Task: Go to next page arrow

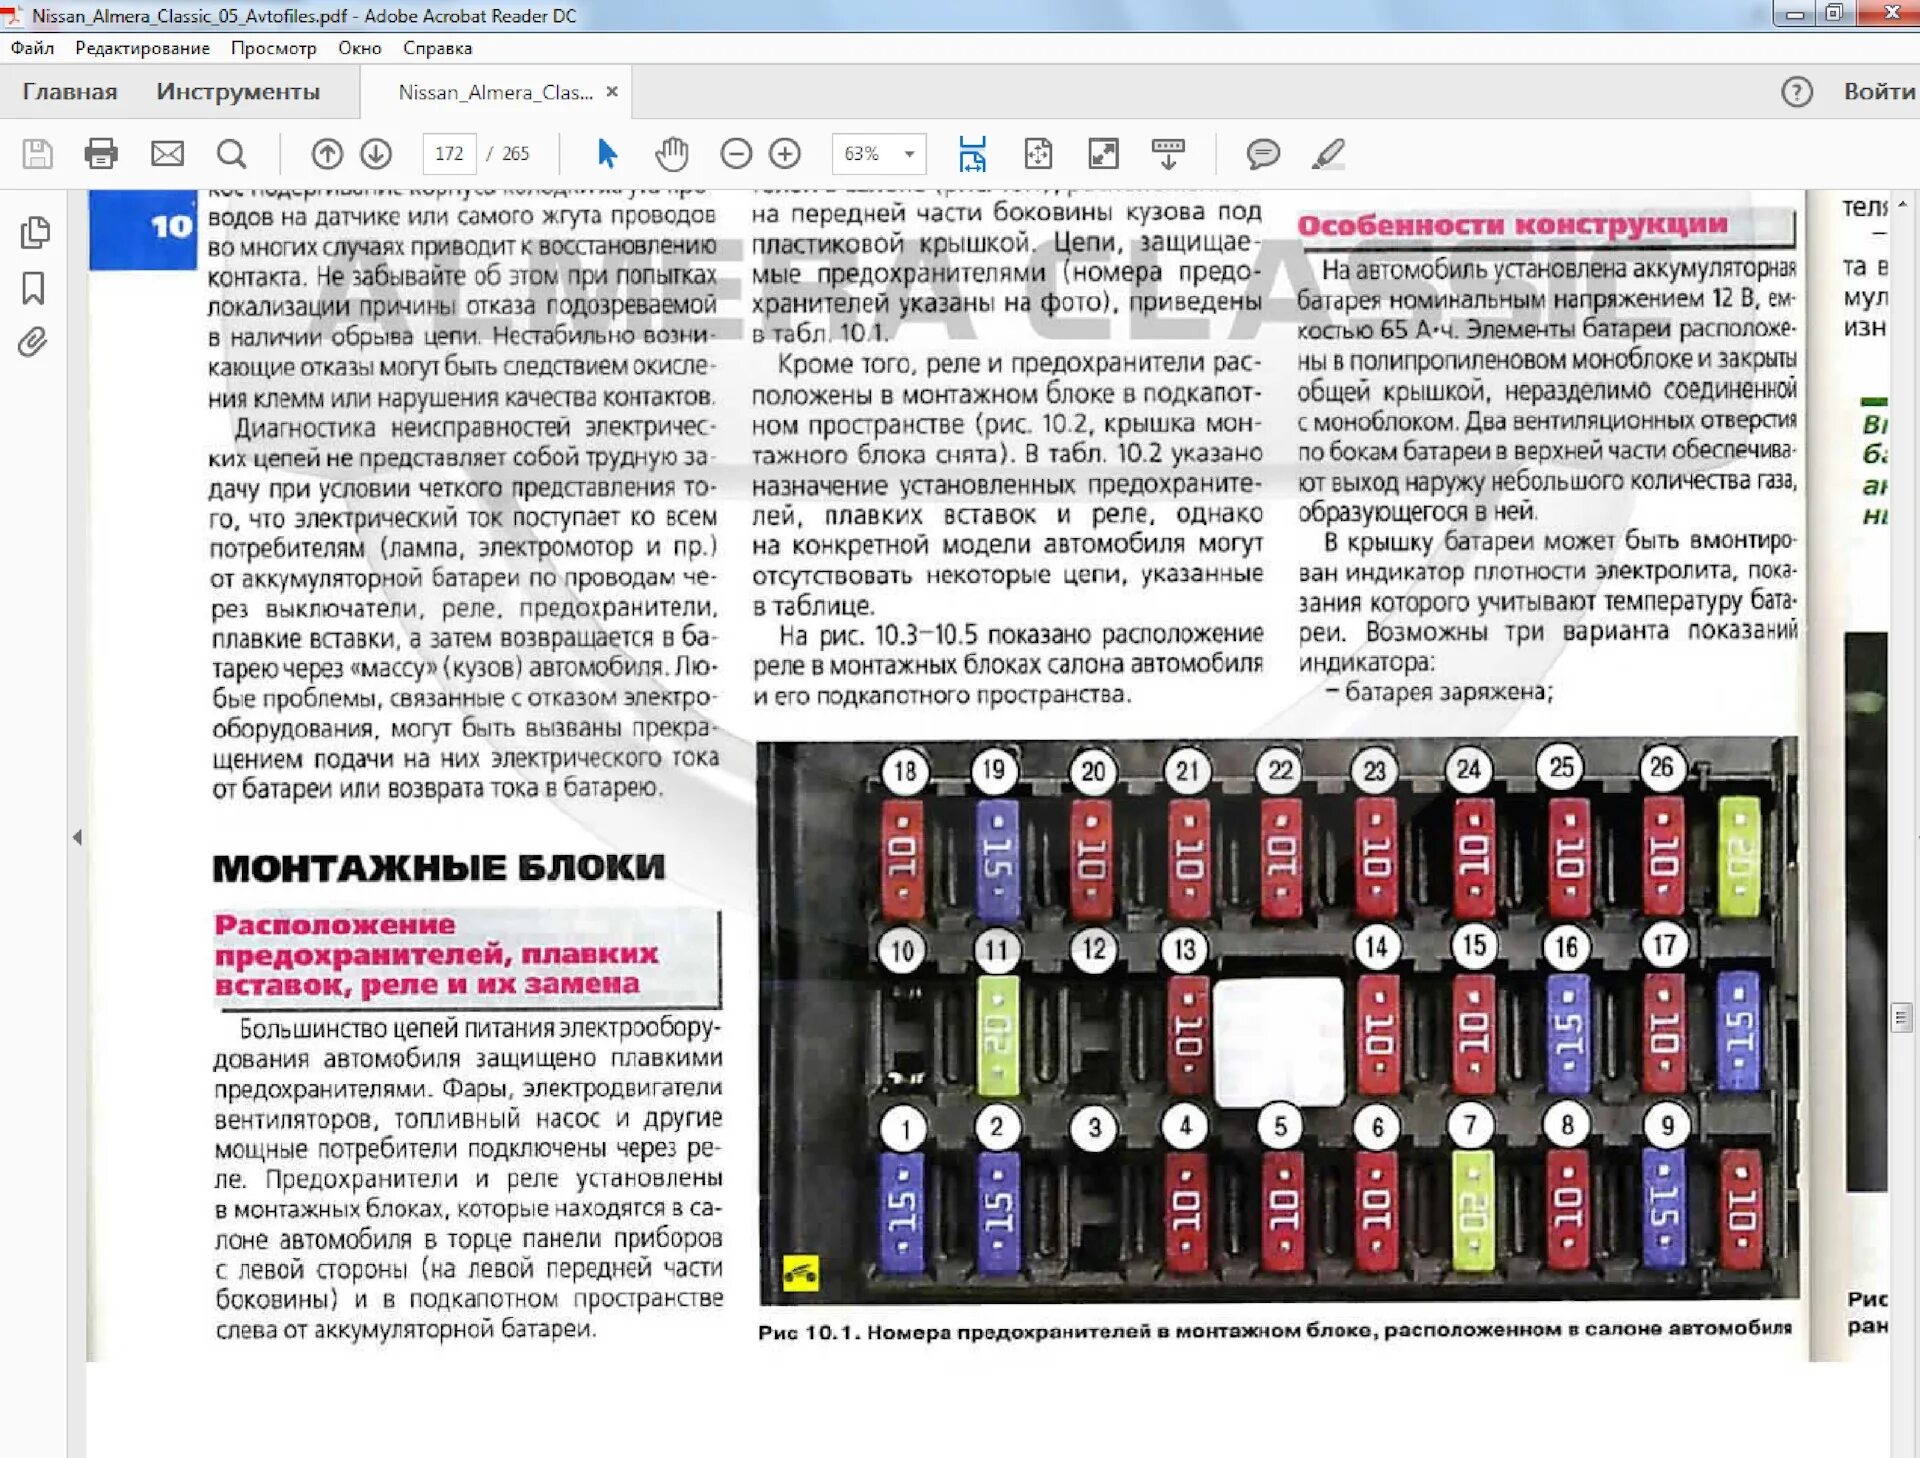Action: pyautogui.click(x=376, y=154)
